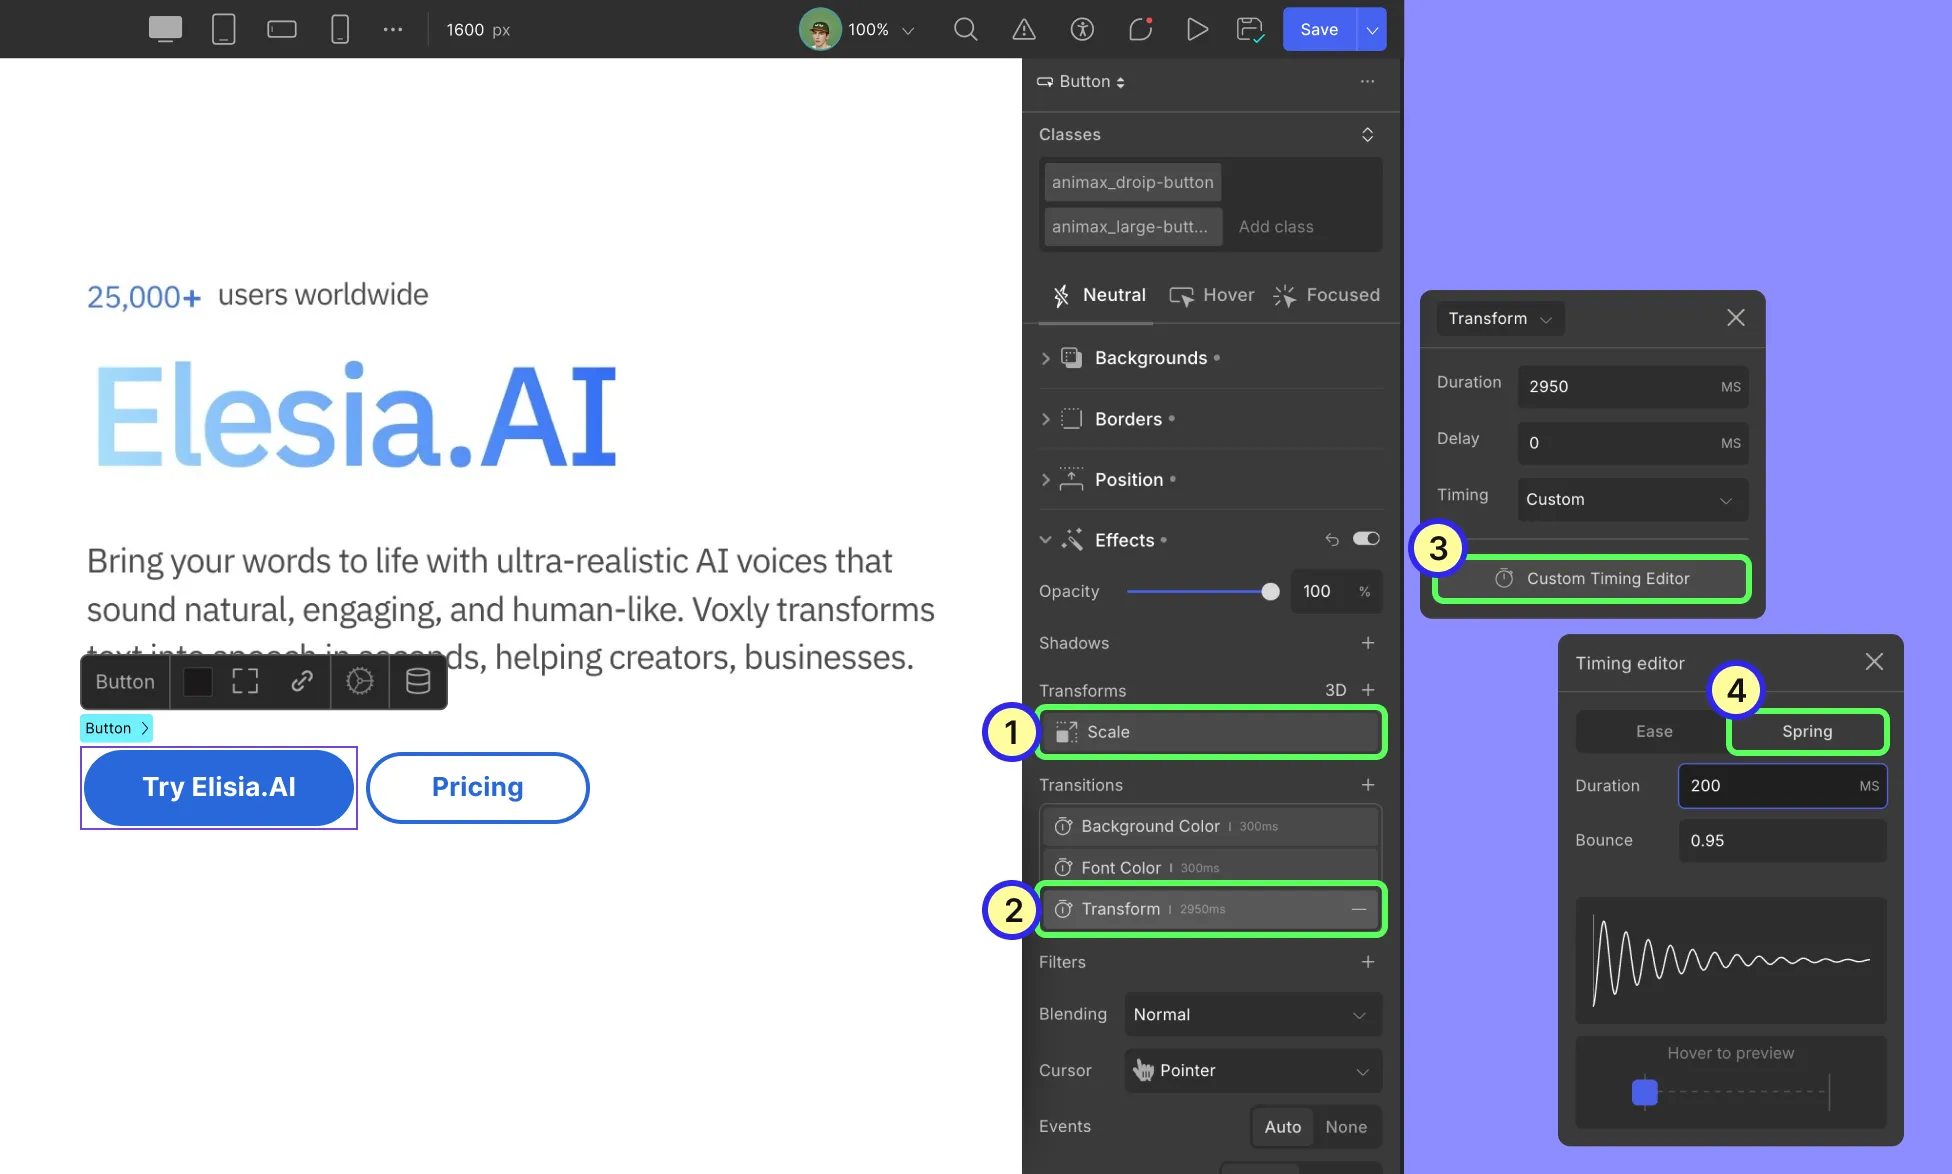Select the Scale transform item

pyautogui.click(x=1211, y=732)
